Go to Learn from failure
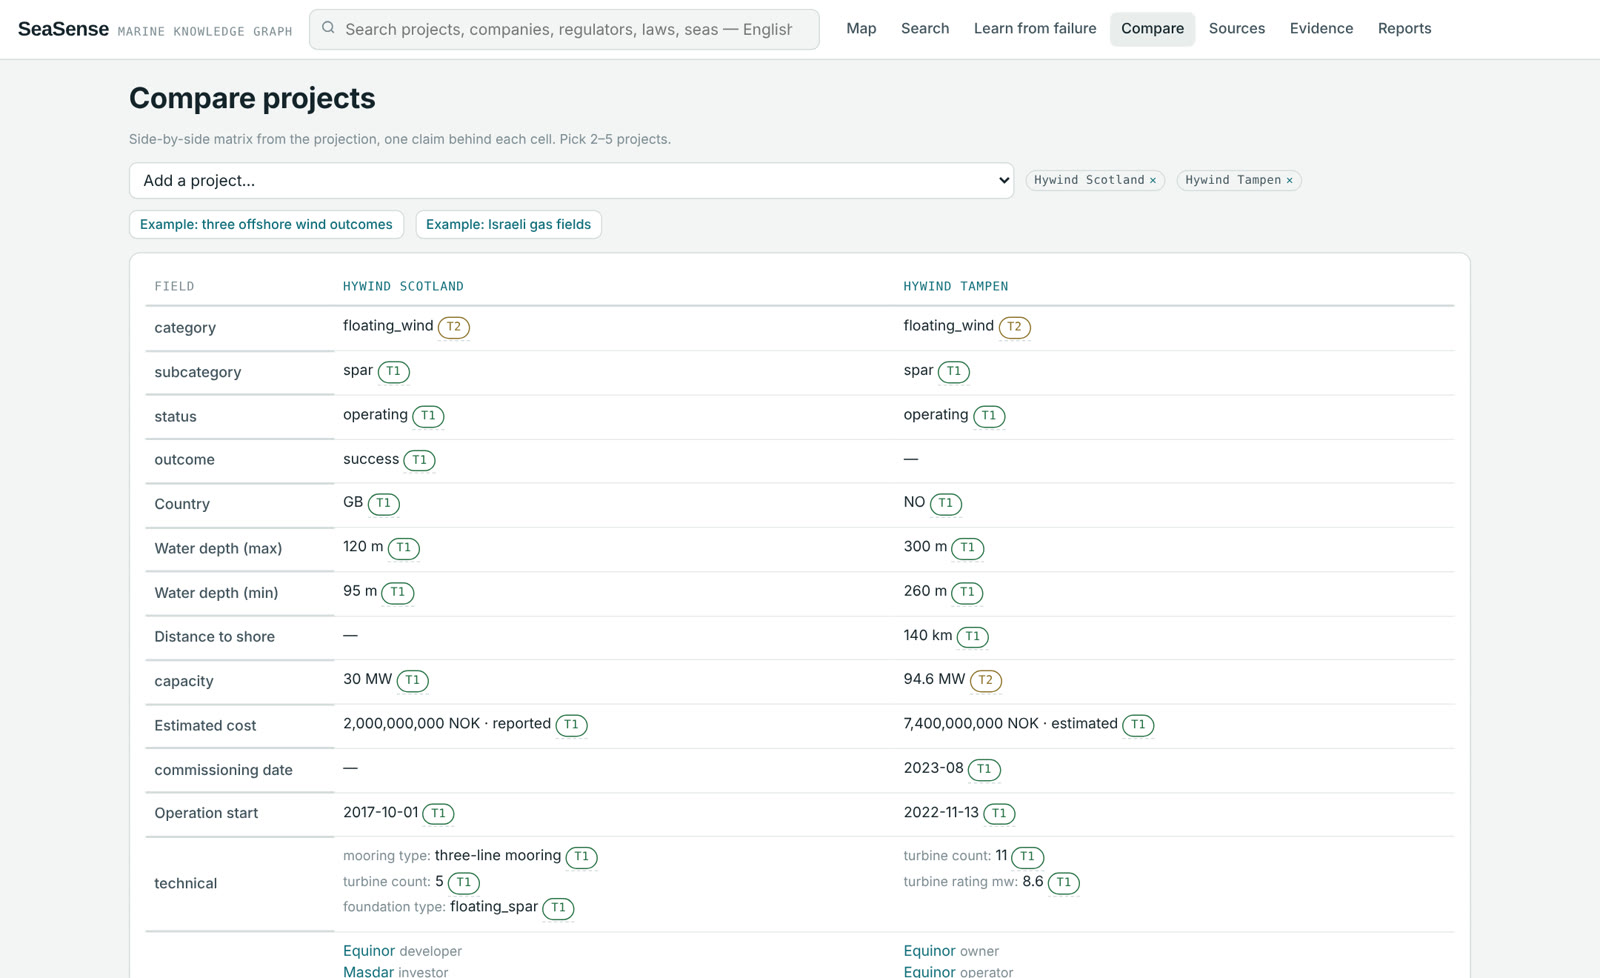This screenshot has width=1600, height=978. [1035, 29]
